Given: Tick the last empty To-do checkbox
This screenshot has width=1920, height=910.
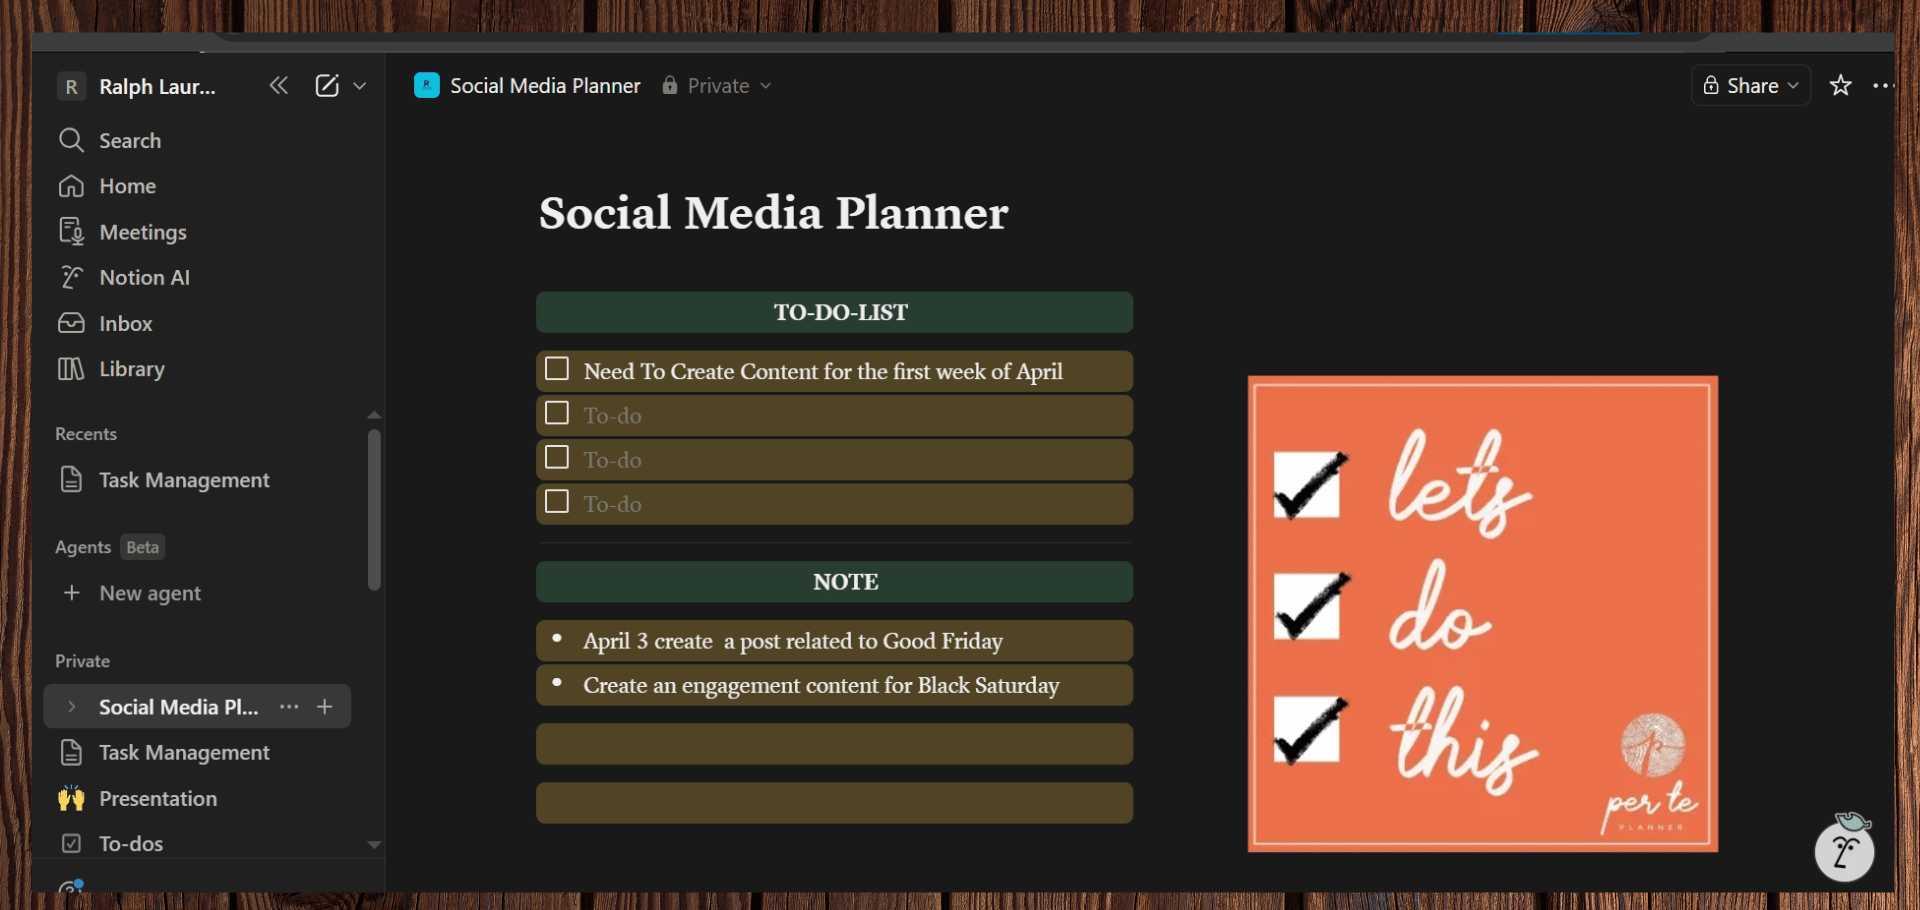Looking at the screenshot, I should tap(557, 501).
